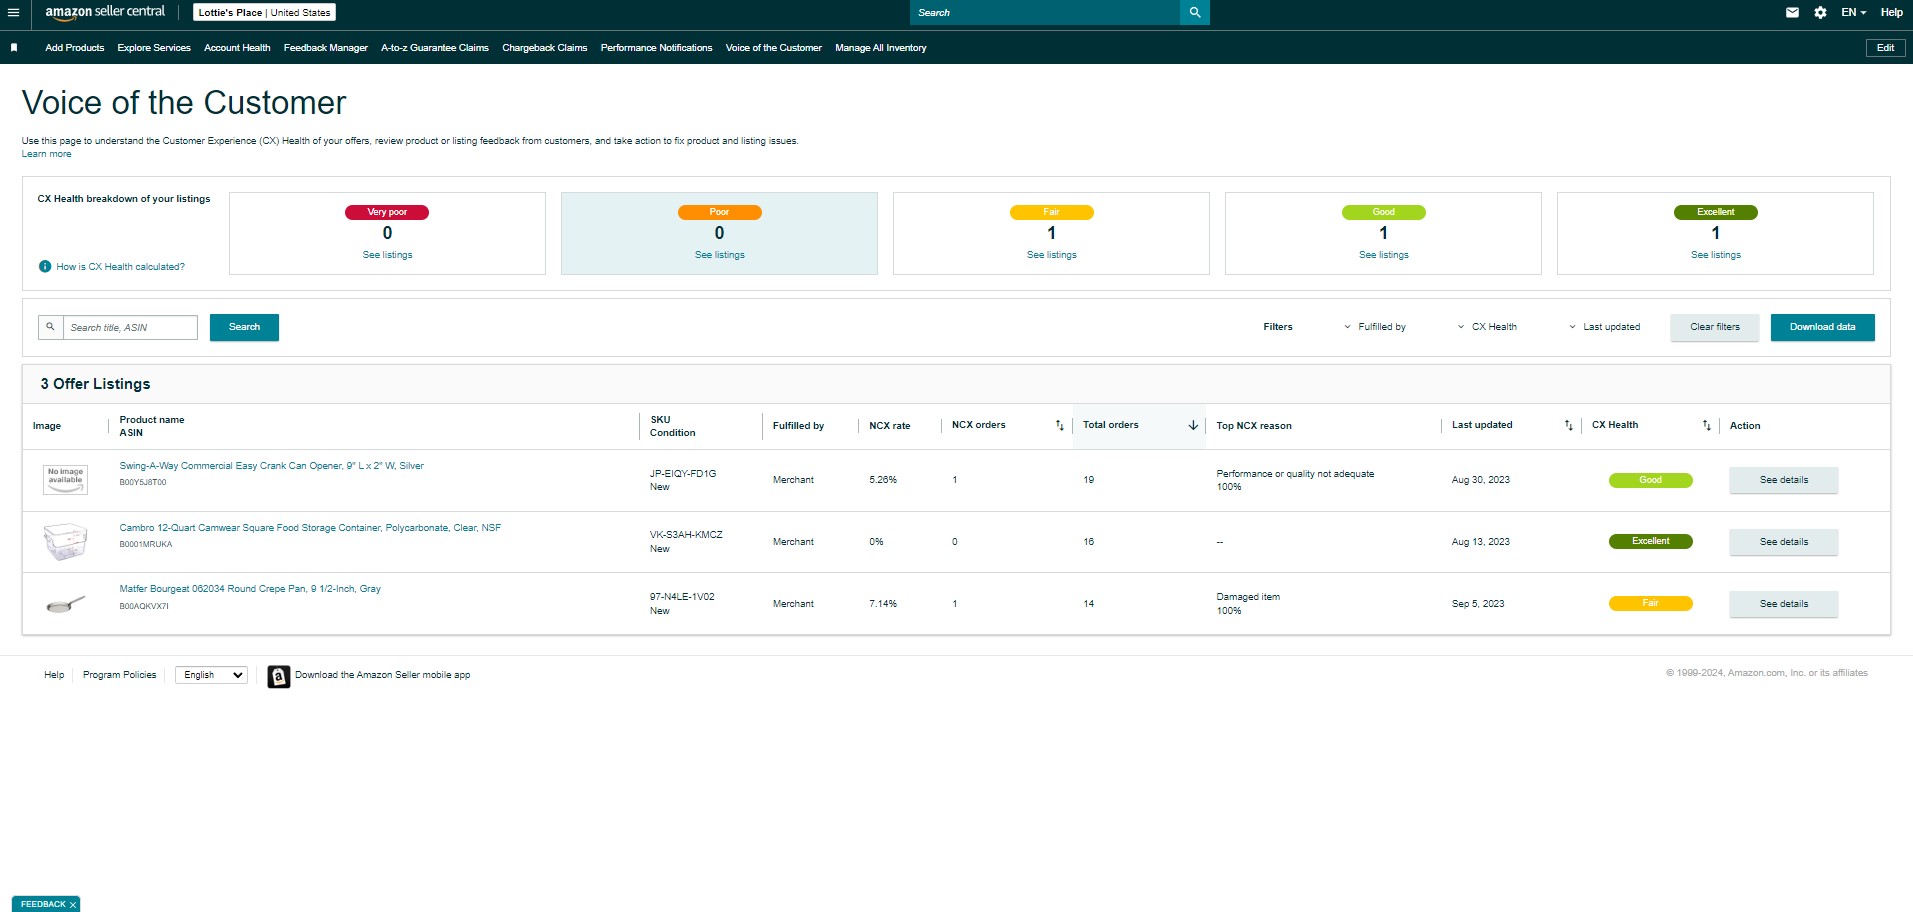See listings under Fair
The height and width of the screenshot is (912, 1913).
tap(1052, 255)
